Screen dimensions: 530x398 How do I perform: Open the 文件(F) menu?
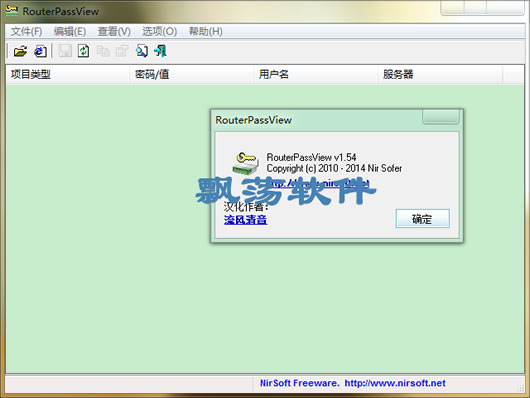(x=26, y=31)
